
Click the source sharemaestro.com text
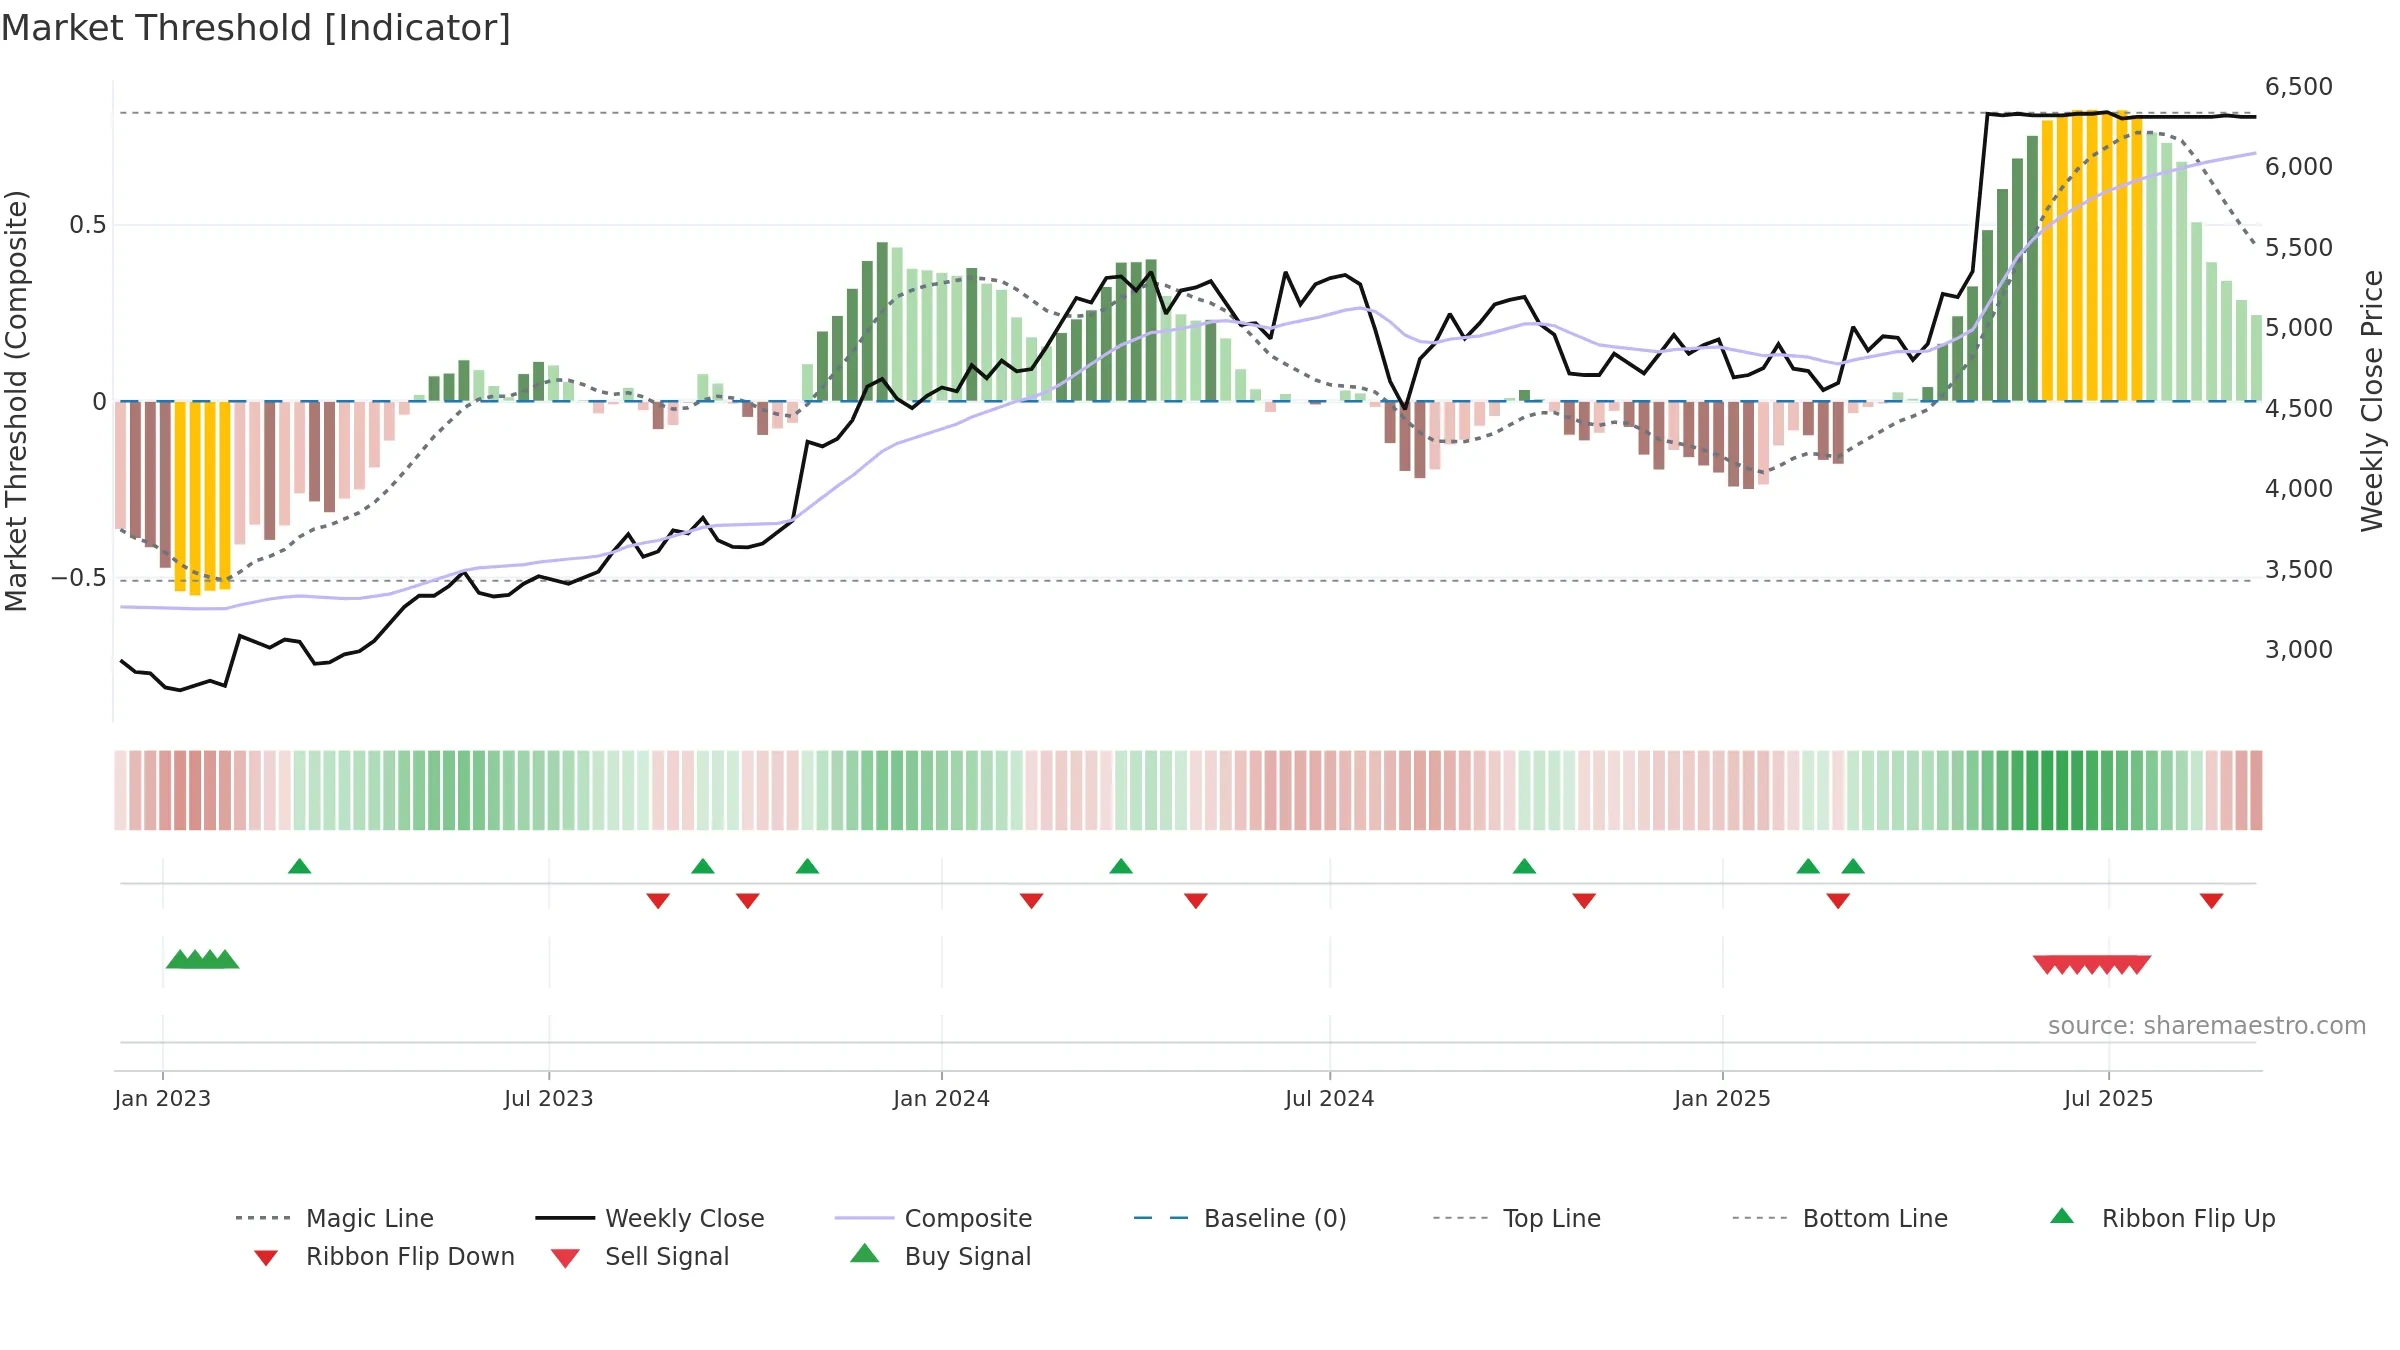click(2207, 1026)
